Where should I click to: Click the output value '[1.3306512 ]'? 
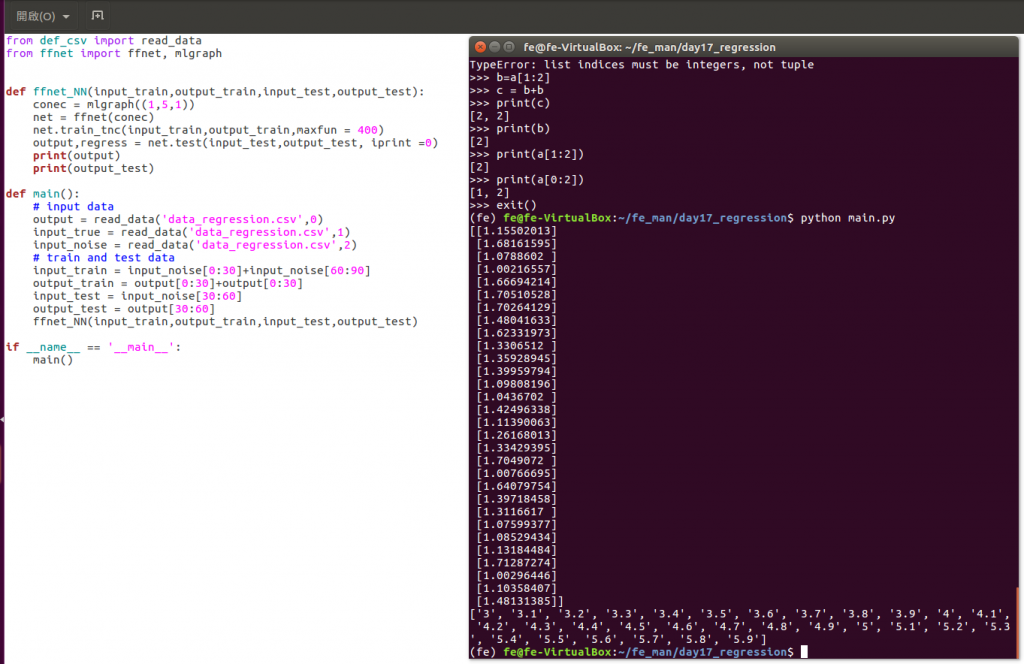click(517, 345)
